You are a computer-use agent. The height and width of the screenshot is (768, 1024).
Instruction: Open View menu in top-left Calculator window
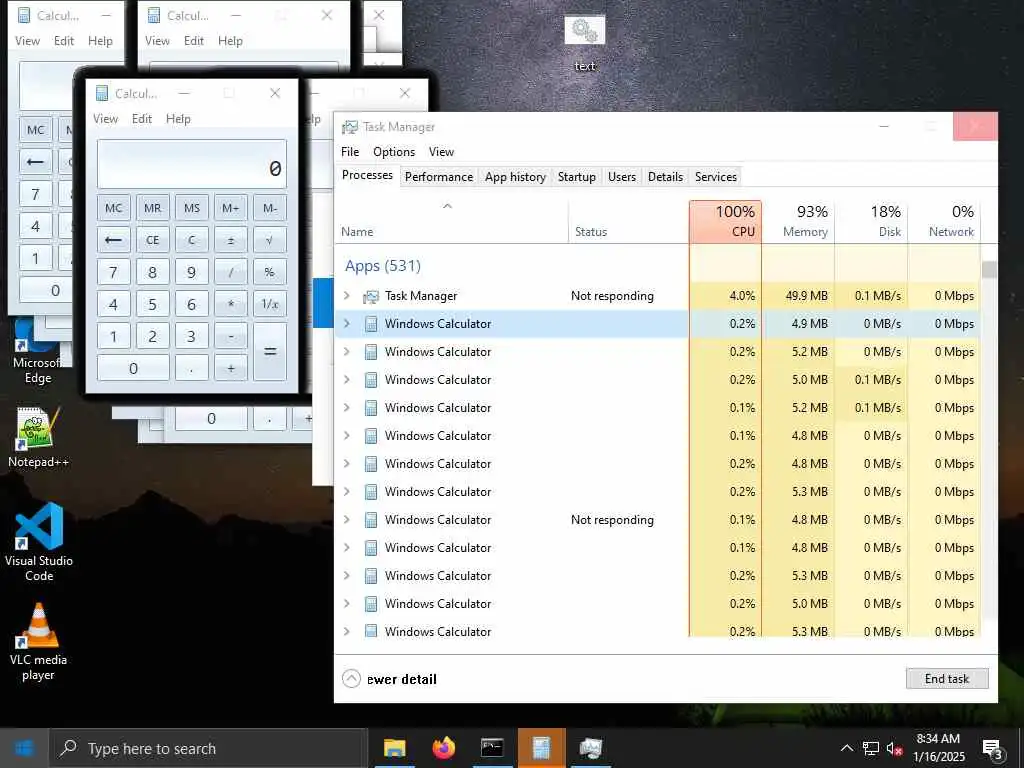pyautogui.click(x=27, y=40)
